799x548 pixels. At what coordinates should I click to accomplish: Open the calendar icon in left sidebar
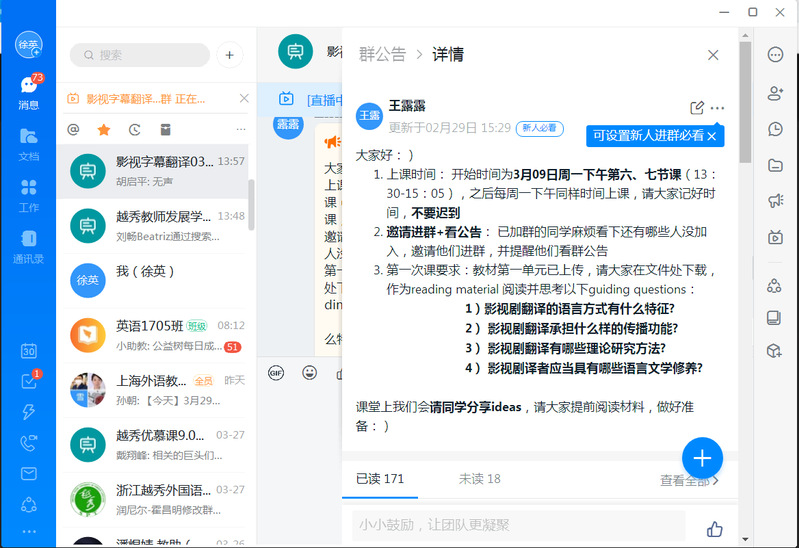[x=28, y=351]
